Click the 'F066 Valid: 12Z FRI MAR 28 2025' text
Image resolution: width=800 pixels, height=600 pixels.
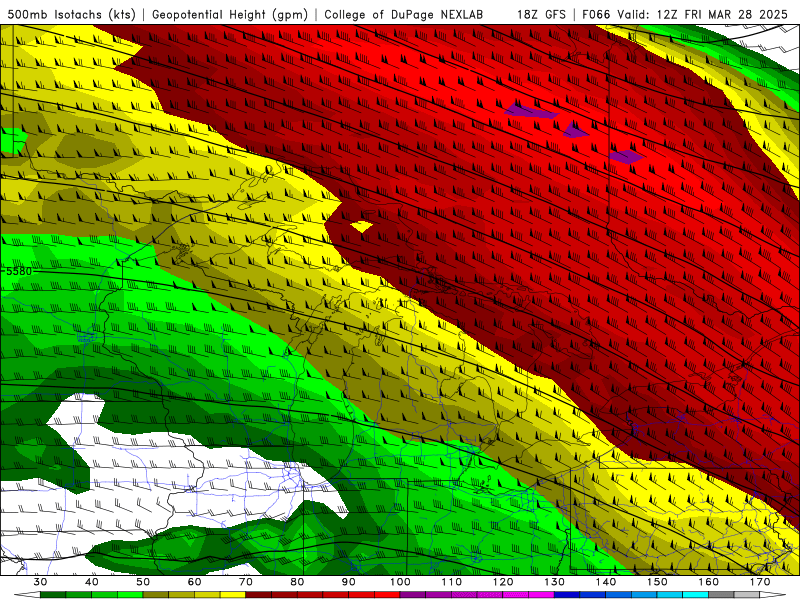[x=685, y=14]
